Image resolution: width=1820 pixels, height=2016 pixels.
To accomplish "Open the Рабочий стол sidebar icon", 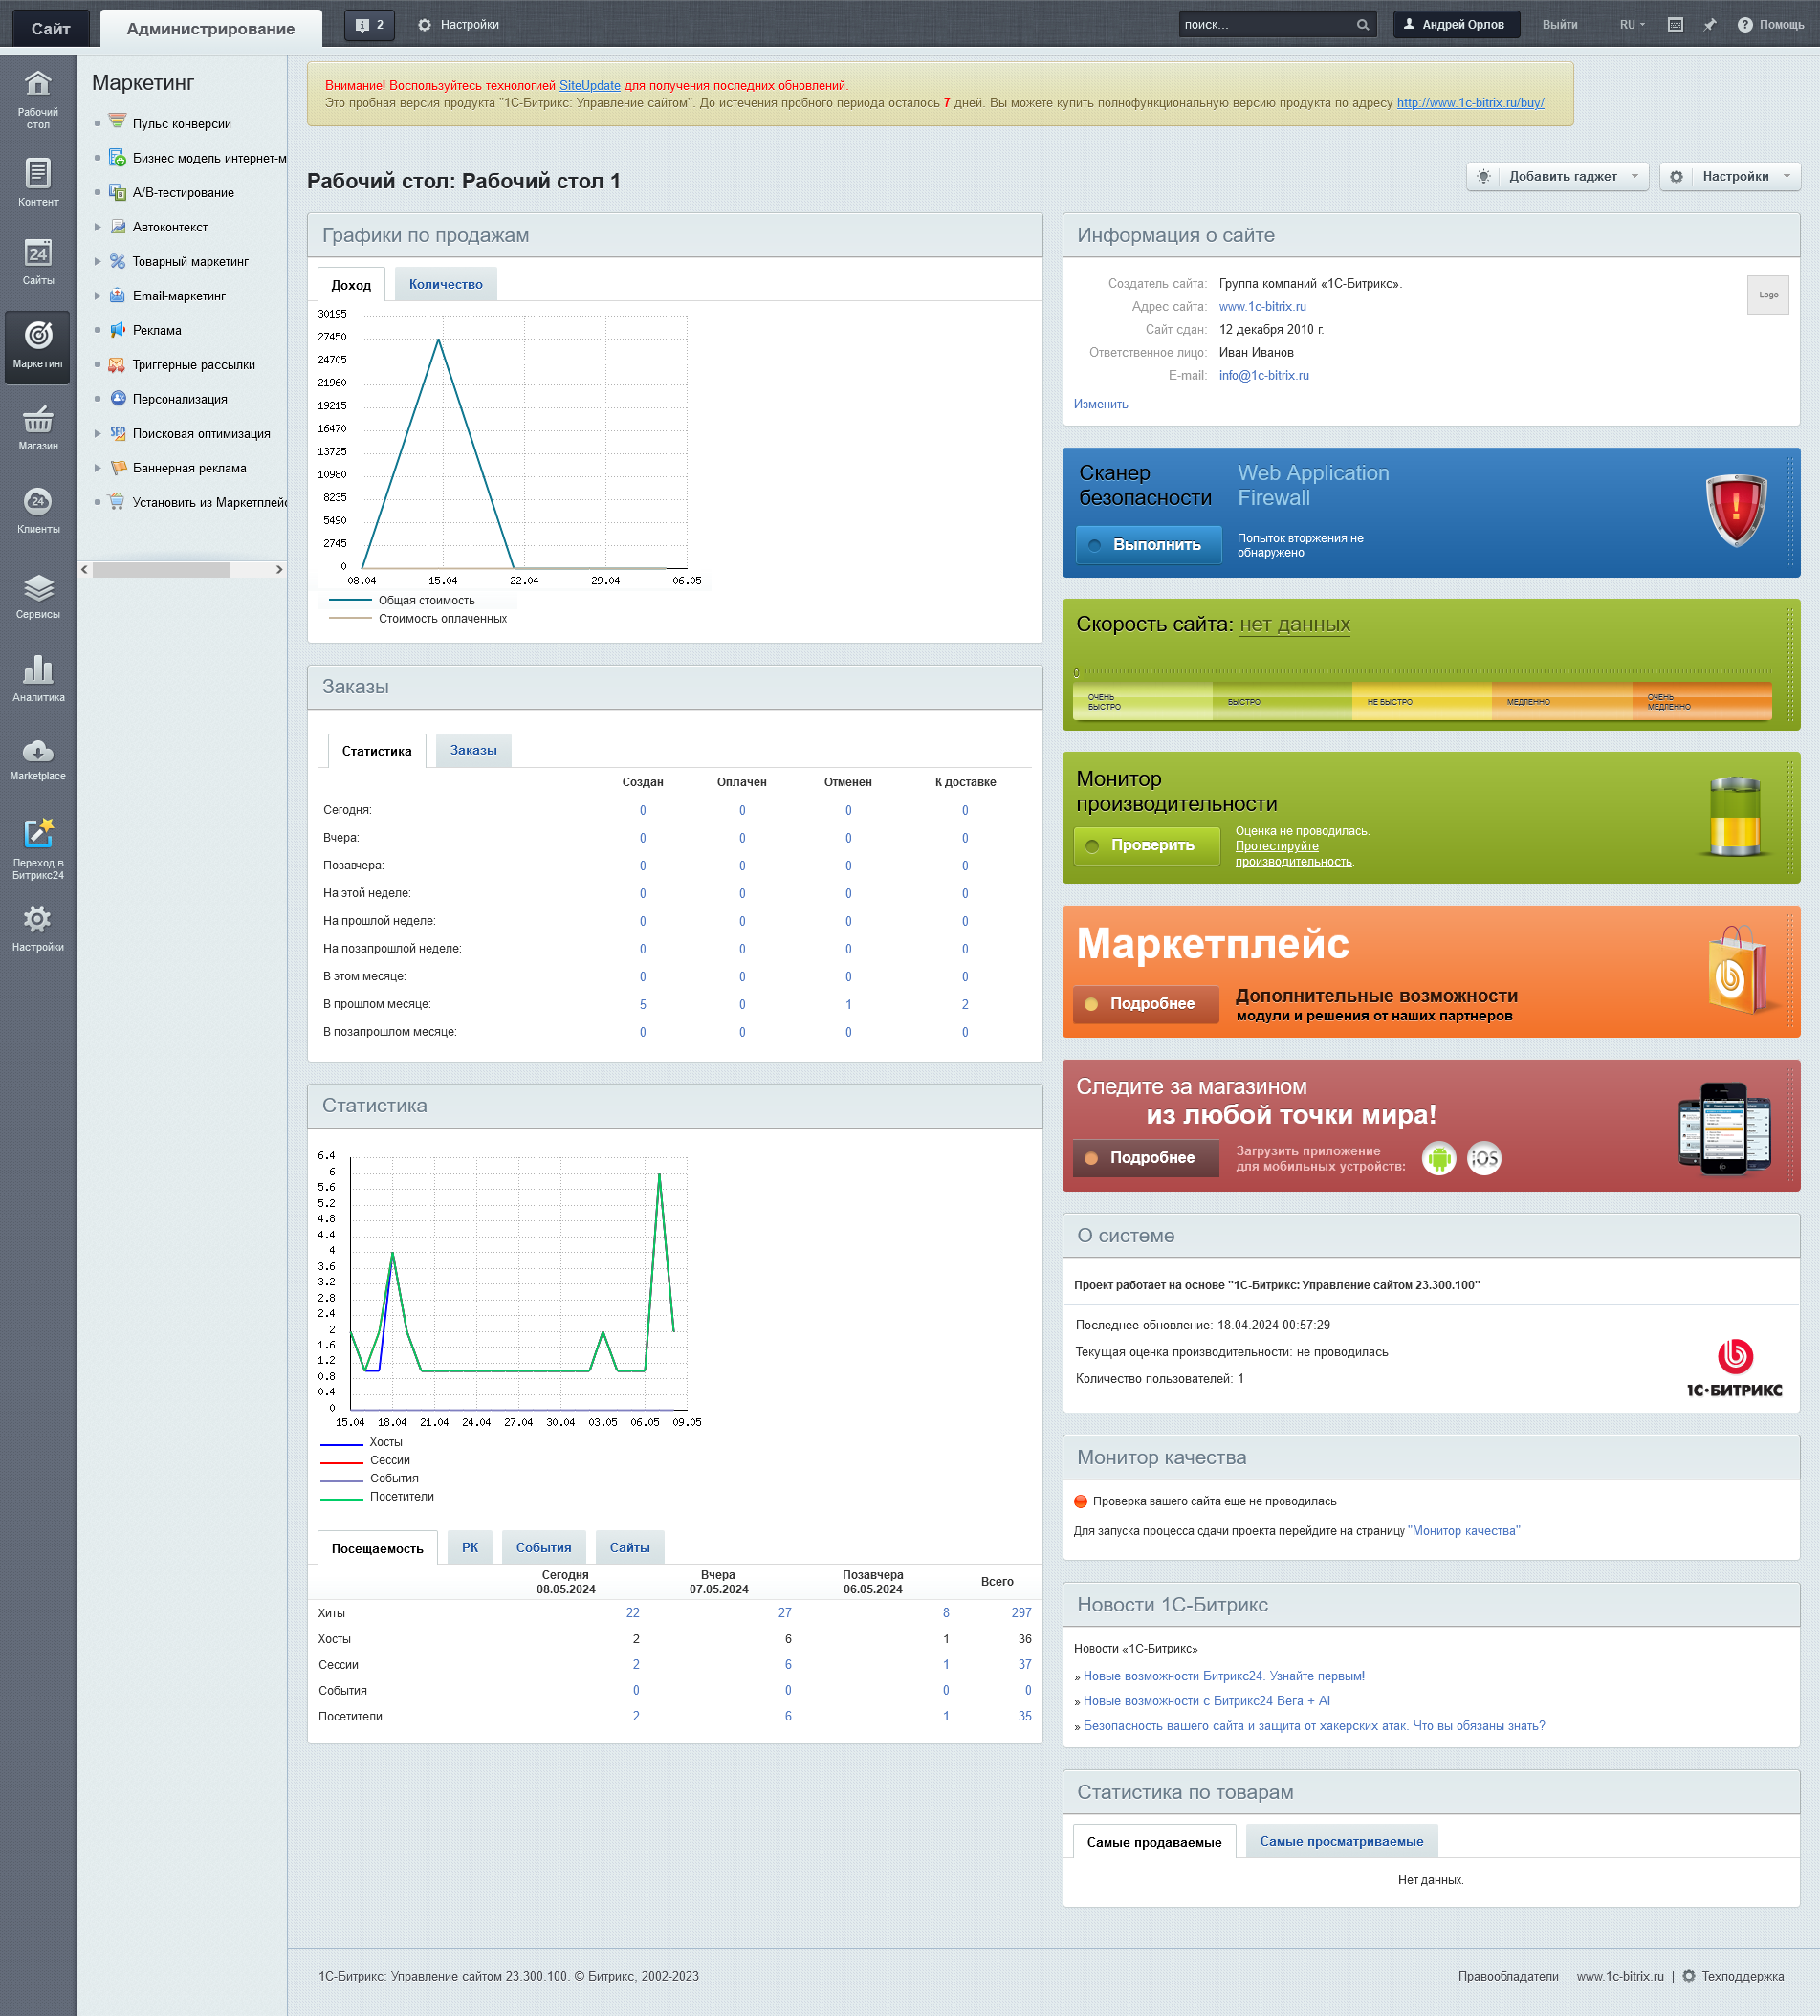I will point(38,98).
